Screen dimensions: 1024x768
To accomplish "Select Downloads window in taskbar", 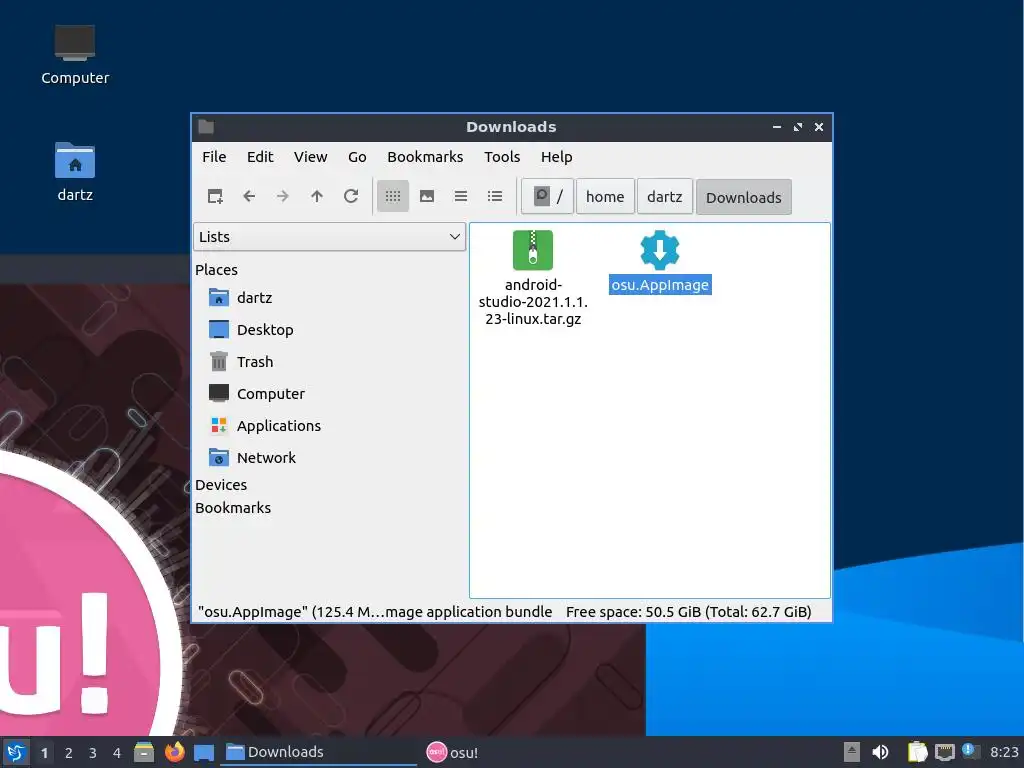I will point(318,752).
